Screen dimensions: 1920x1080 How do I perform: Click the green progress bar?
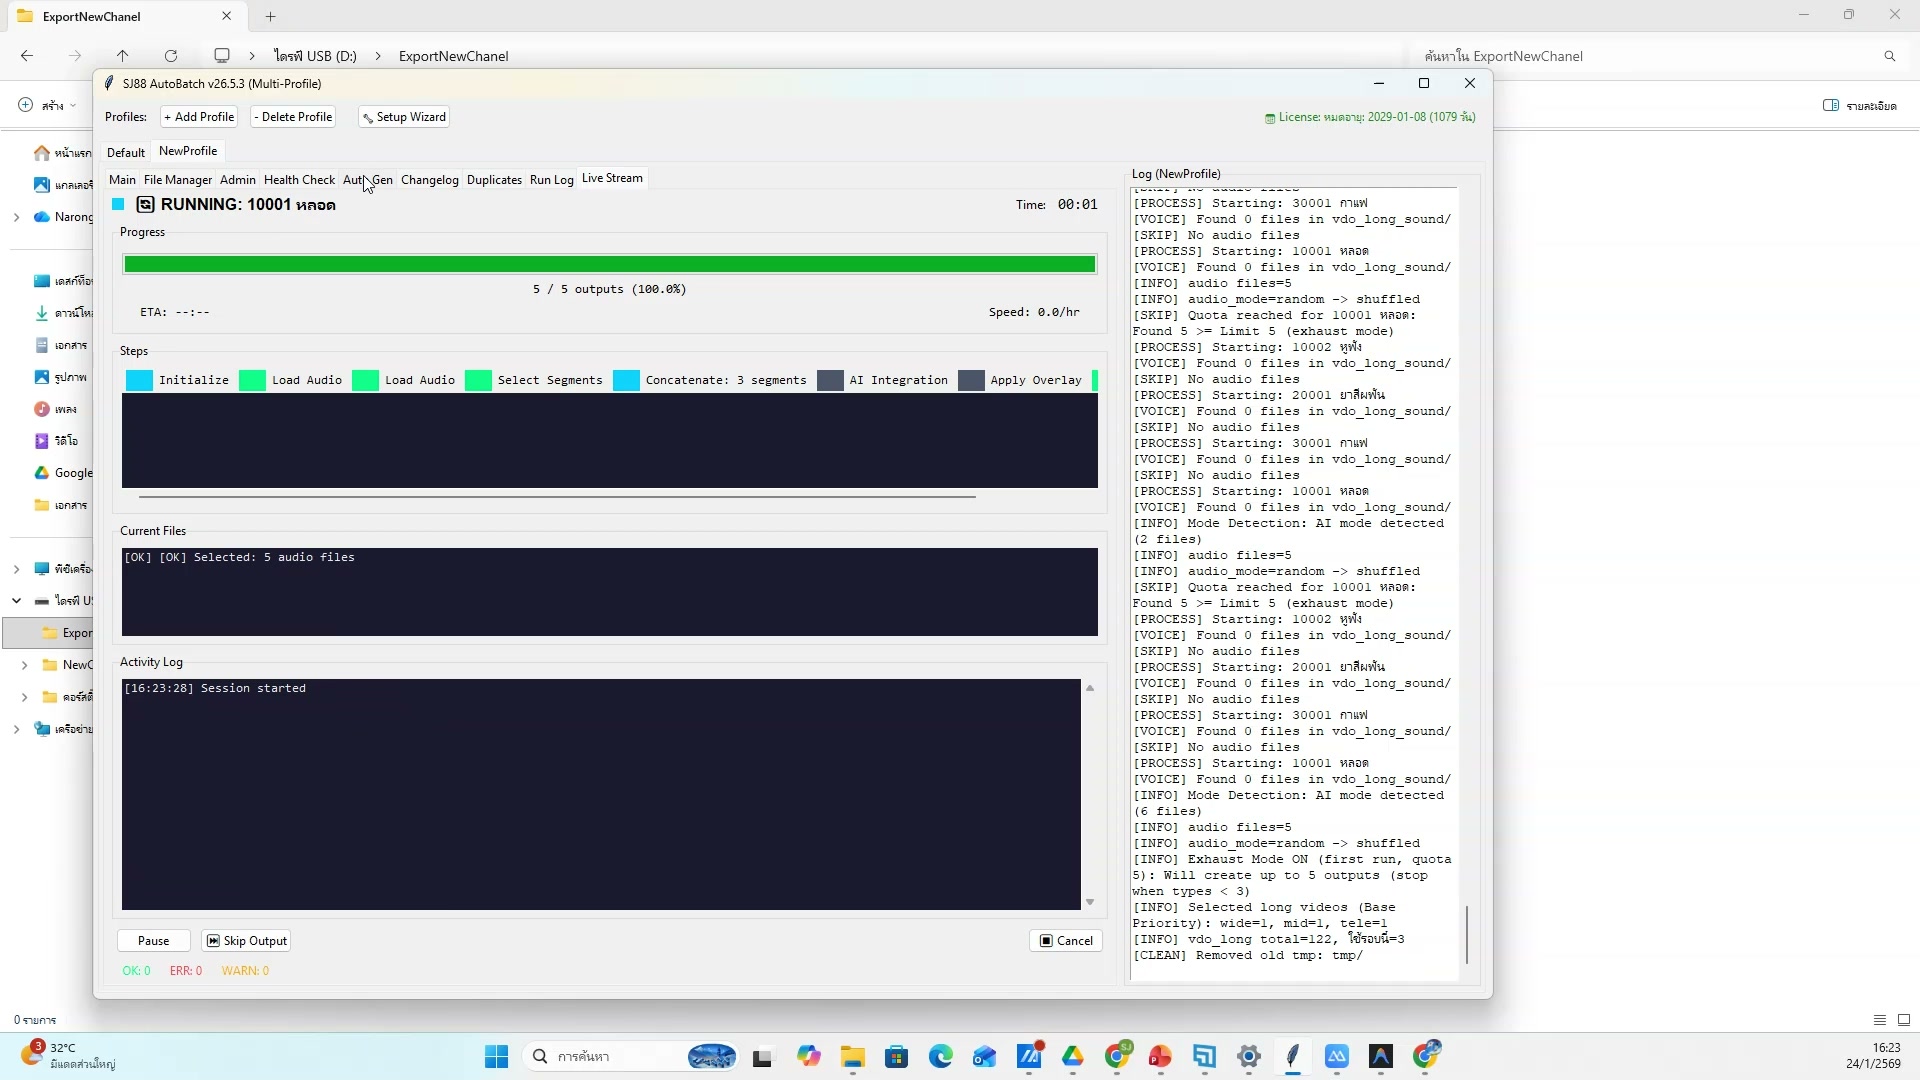[x=609, y=265]
